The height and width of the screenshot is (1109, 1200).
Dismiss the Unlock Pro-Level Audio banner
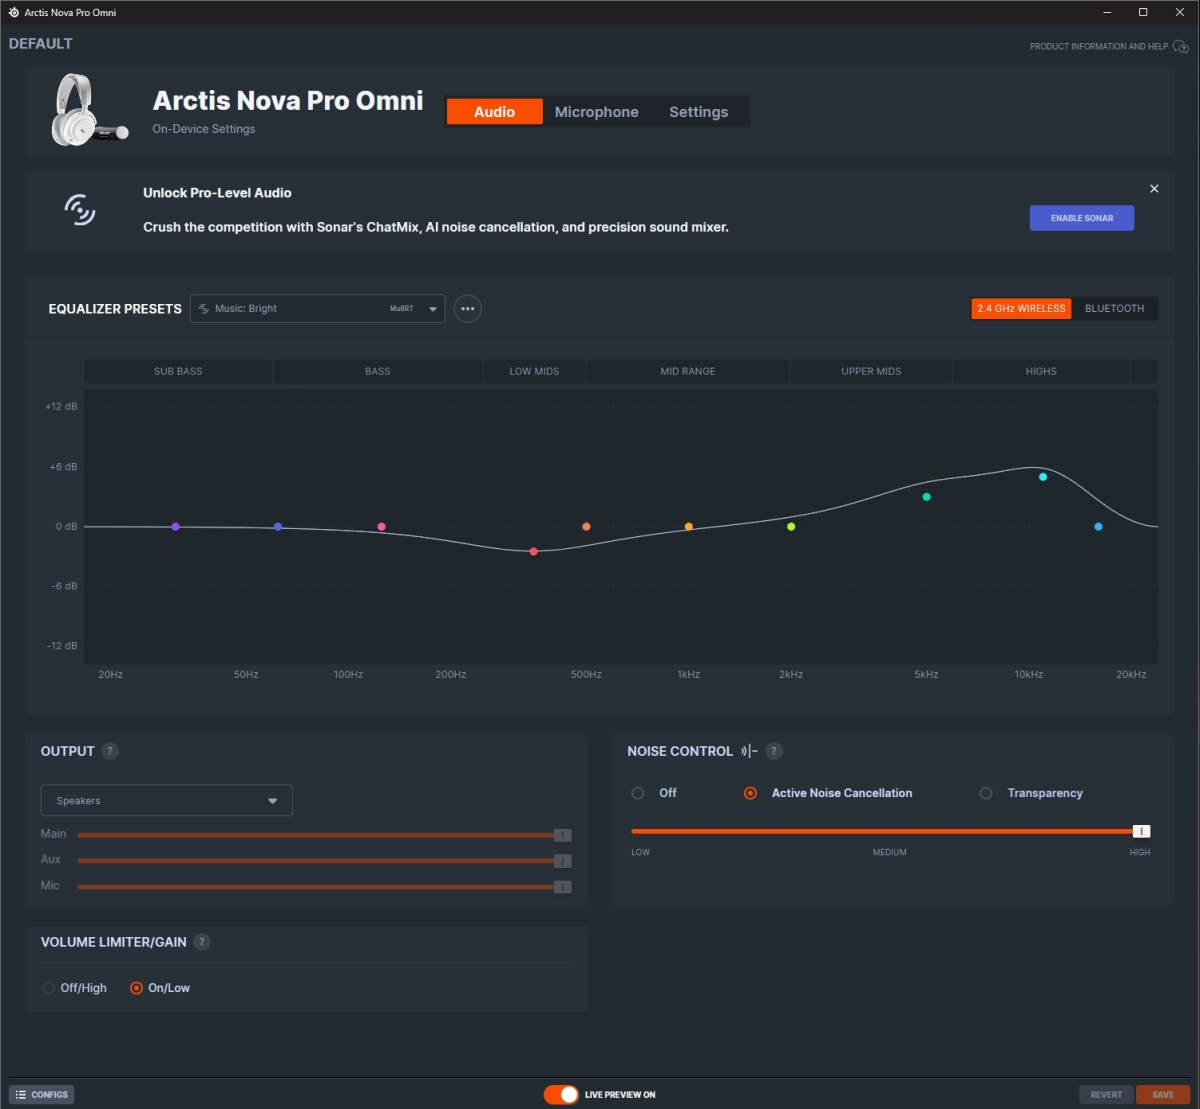(1154, 189)
